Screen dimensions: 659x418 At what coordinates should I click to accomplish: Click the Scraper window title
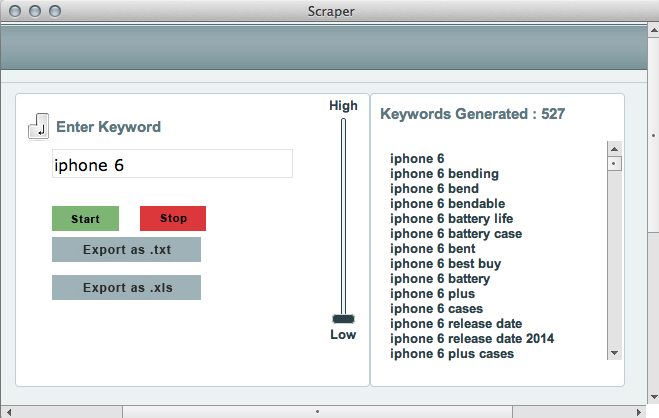tap(331, 11)
